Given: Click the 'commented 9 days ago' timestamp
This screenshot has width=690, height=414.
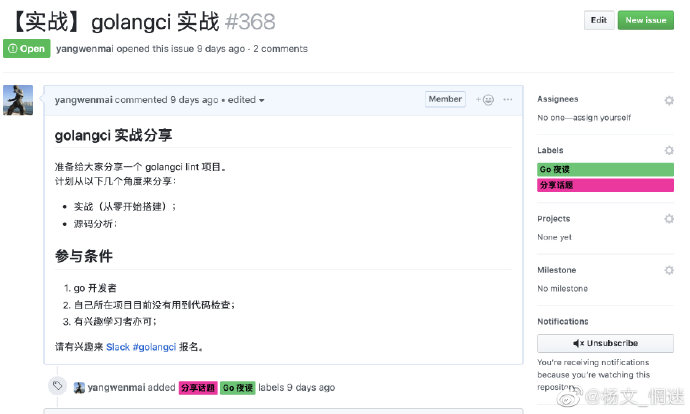Looking at the screenshot, I should click(166, 100).
